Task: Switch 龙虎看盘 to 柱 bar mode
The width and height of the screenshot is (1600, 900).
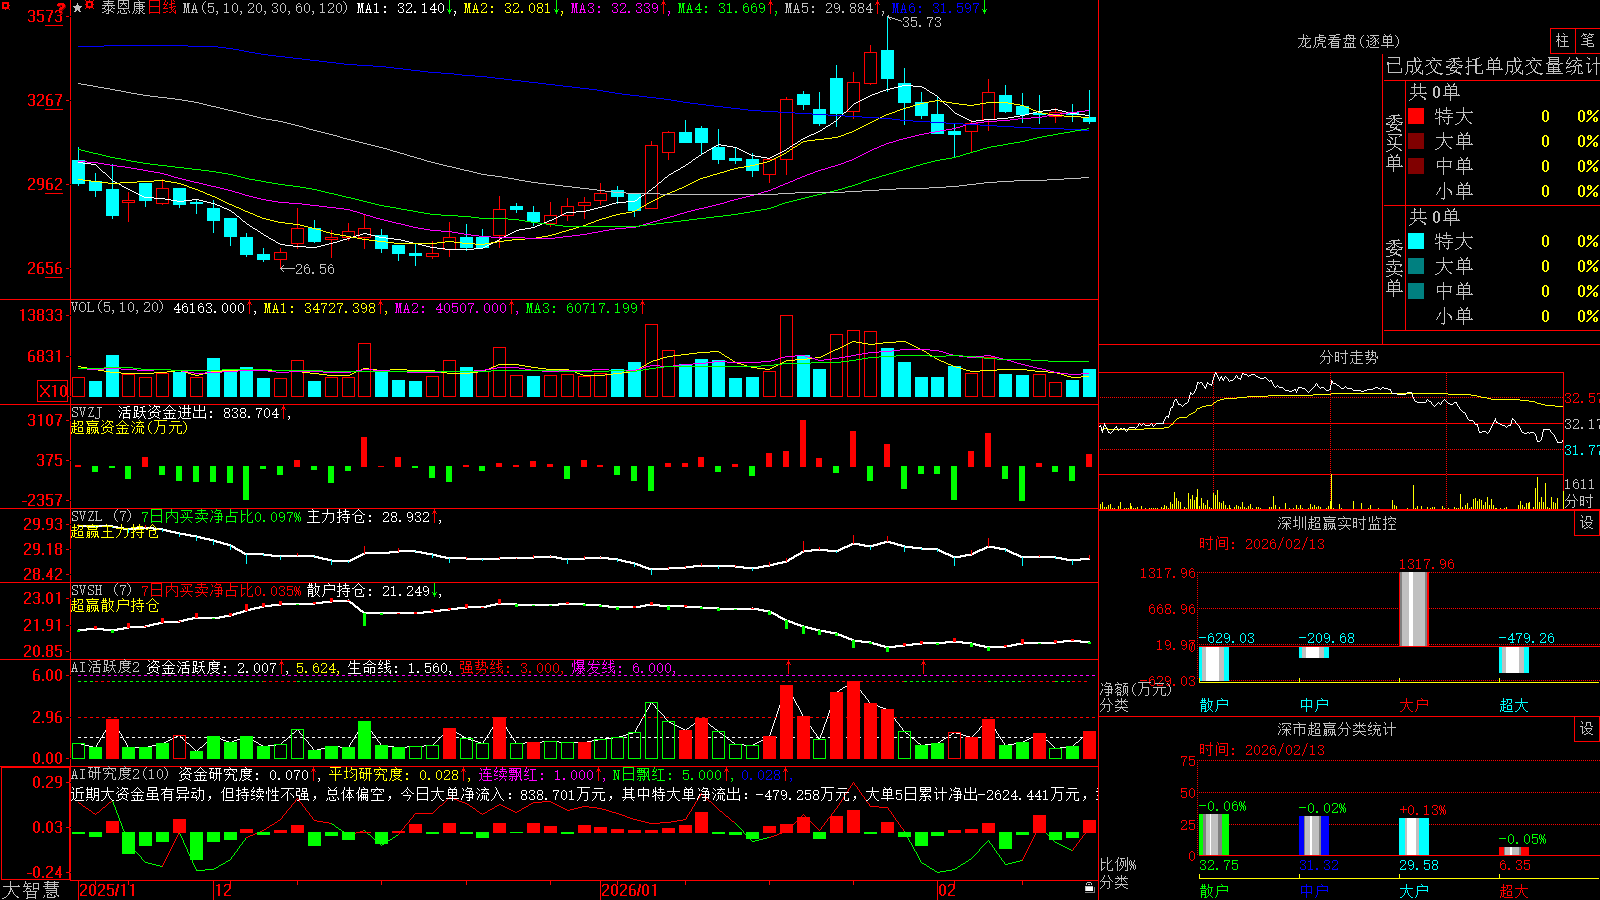Action: [x=1562, y=40]
